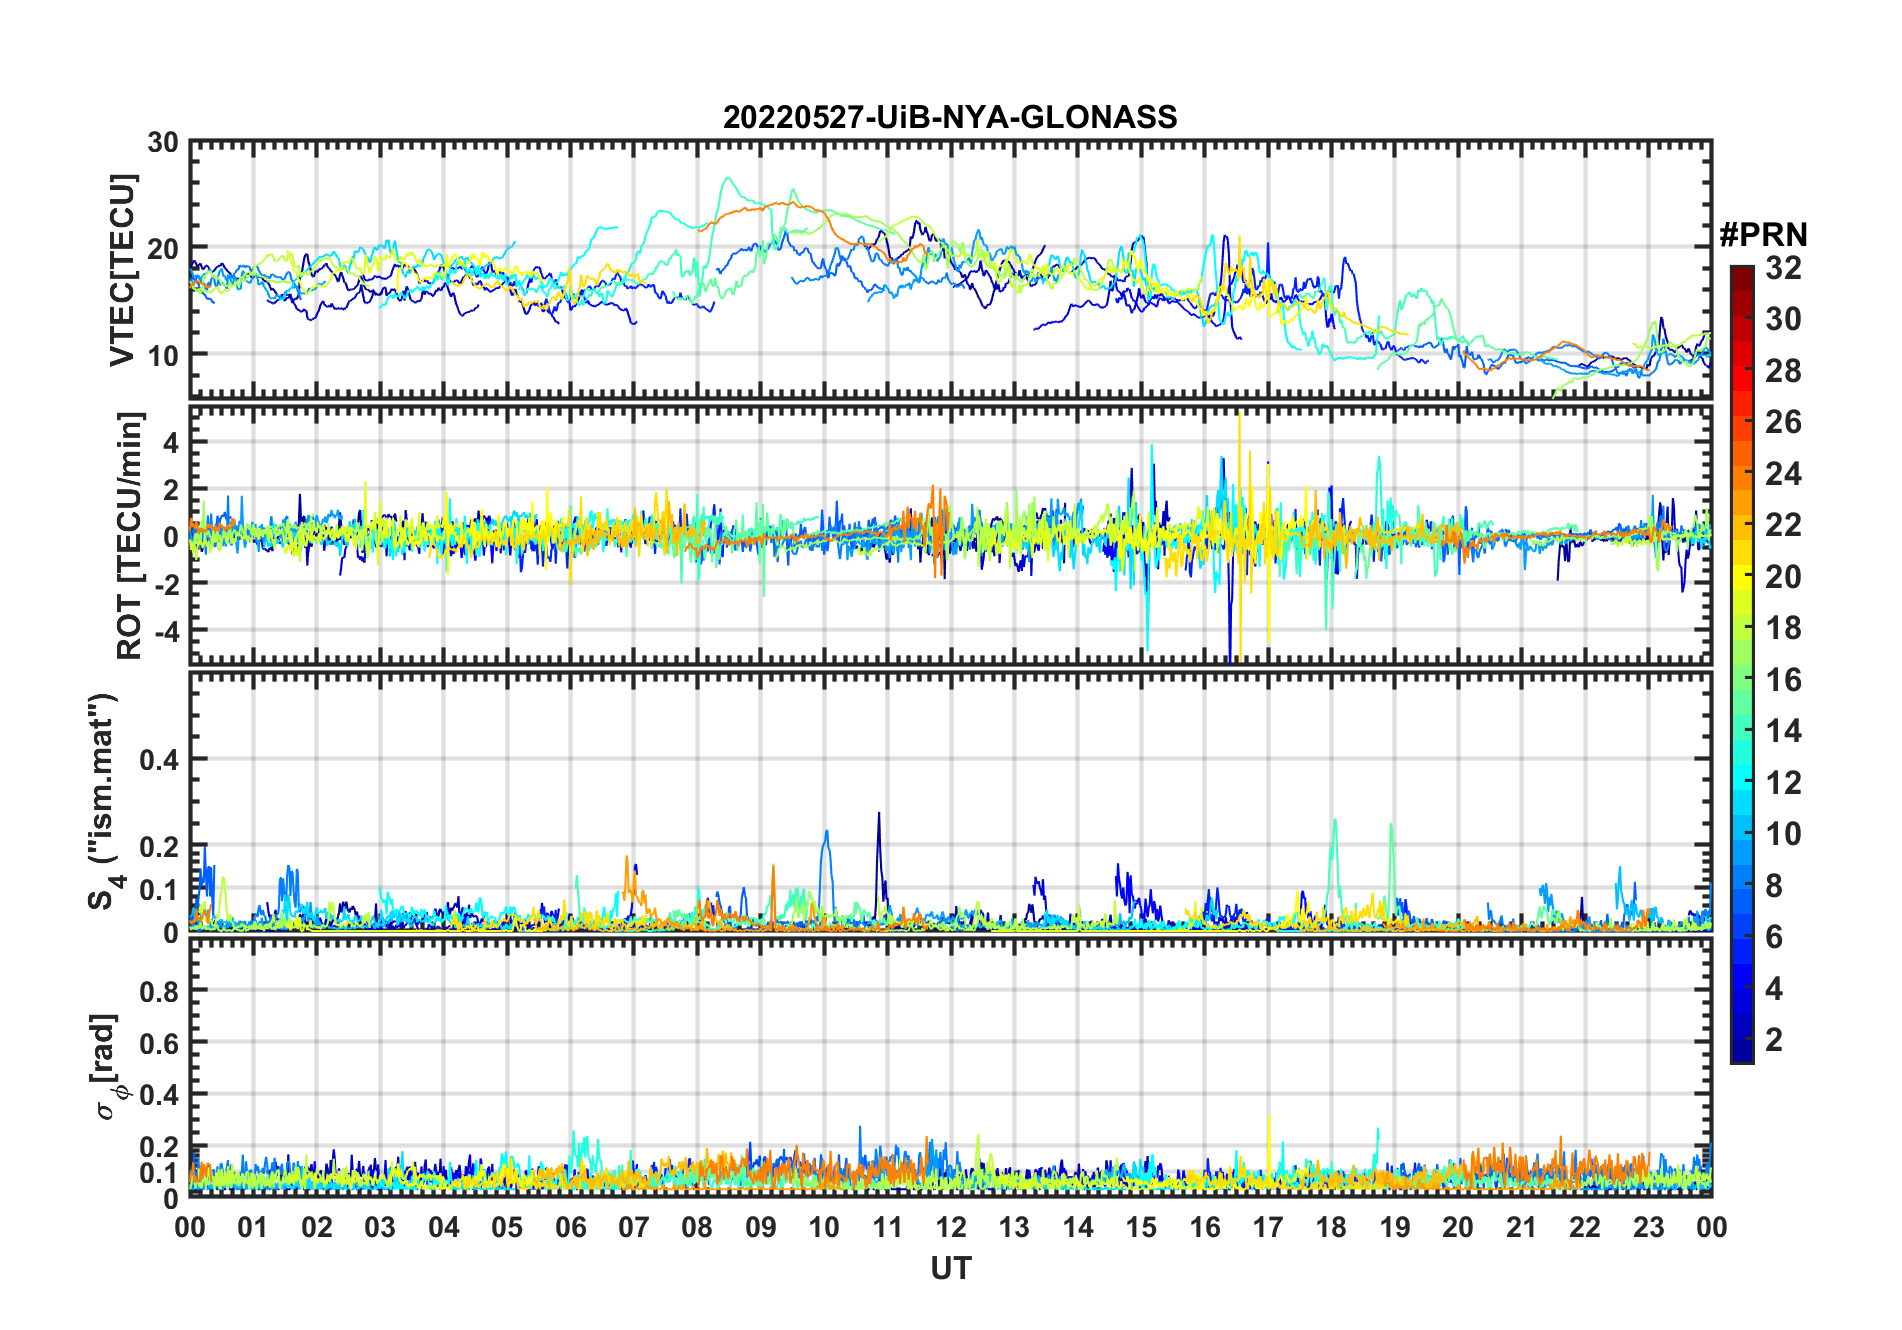Click the plot title 20220527-UiB-NYA-GLONASS
The image size is (1902, 1330).
click(950, 118)
